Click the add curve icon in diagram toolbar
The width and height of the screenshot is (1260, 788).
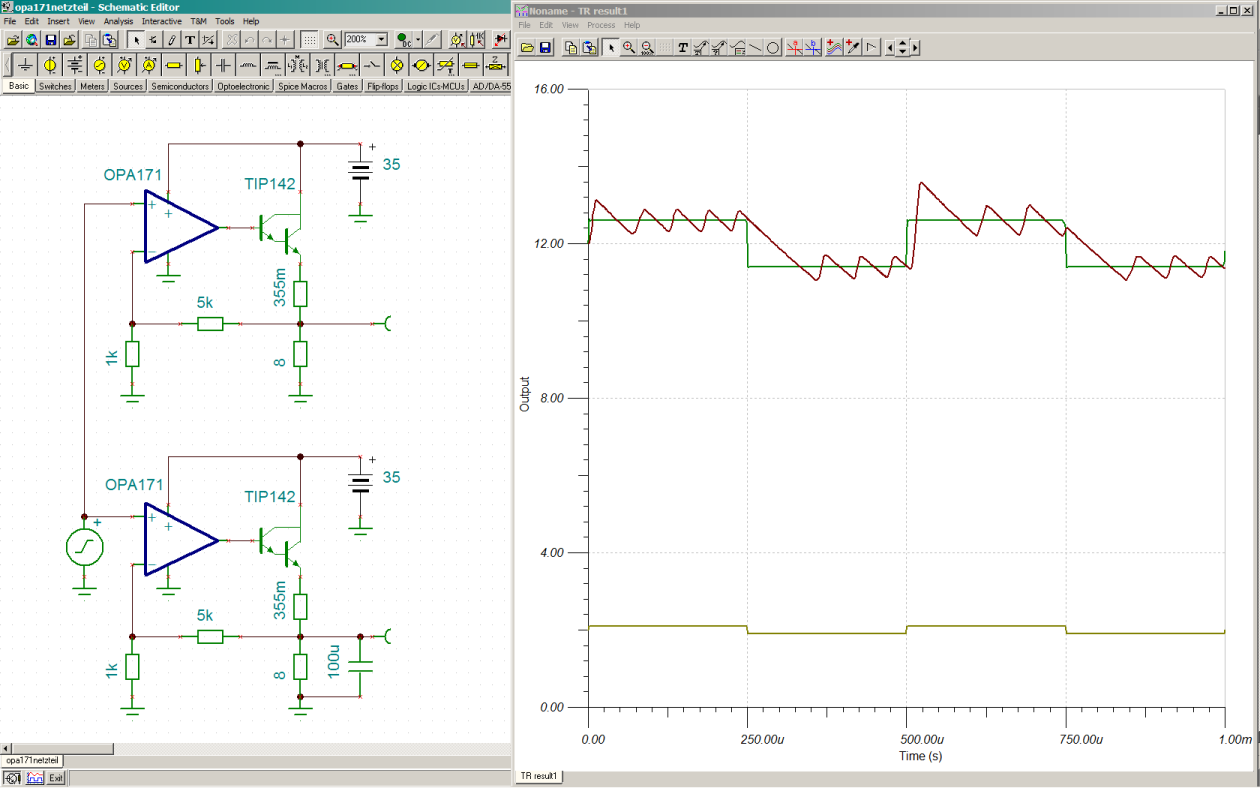click(834, 47)
